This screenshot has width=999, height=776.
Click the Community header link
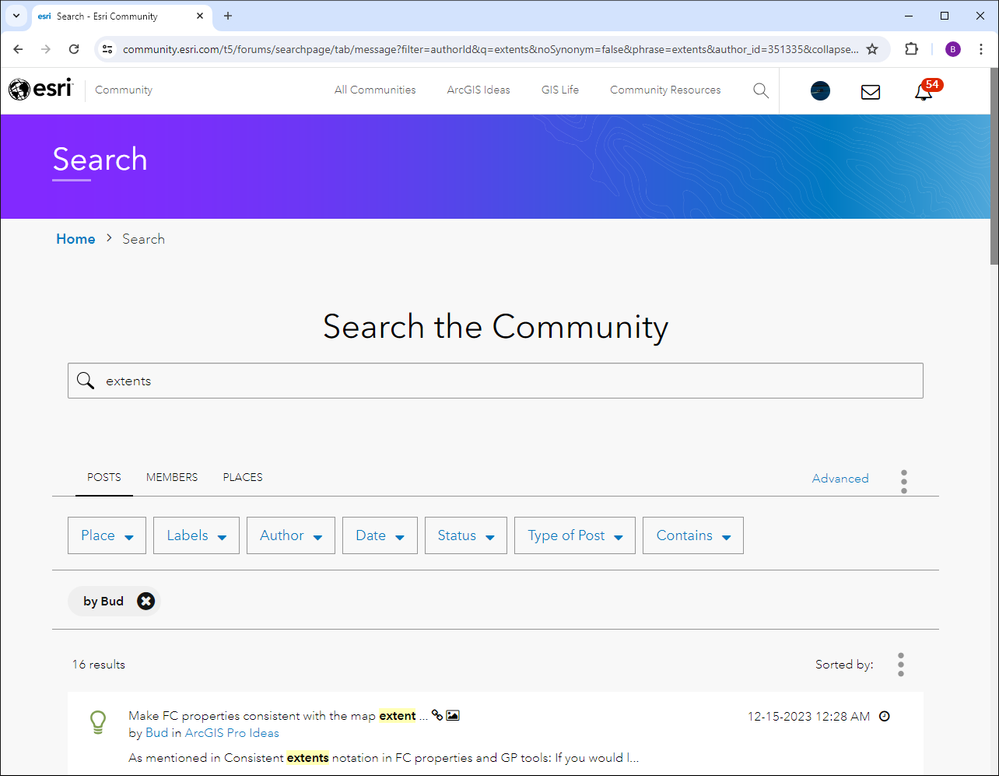pyautogui.click(x=124, y=90)
